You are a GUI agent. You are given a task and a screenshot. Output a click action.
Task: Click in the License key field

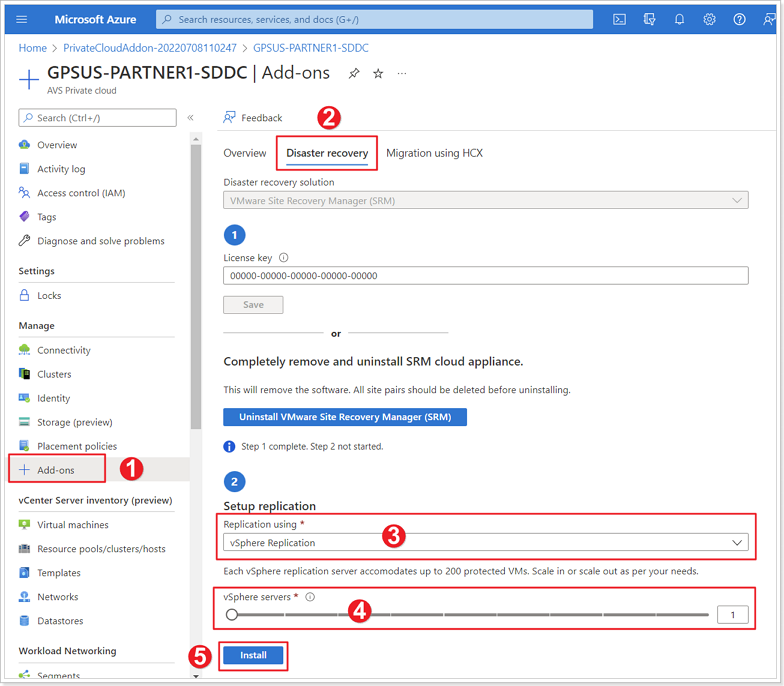[x=486, y=276]
